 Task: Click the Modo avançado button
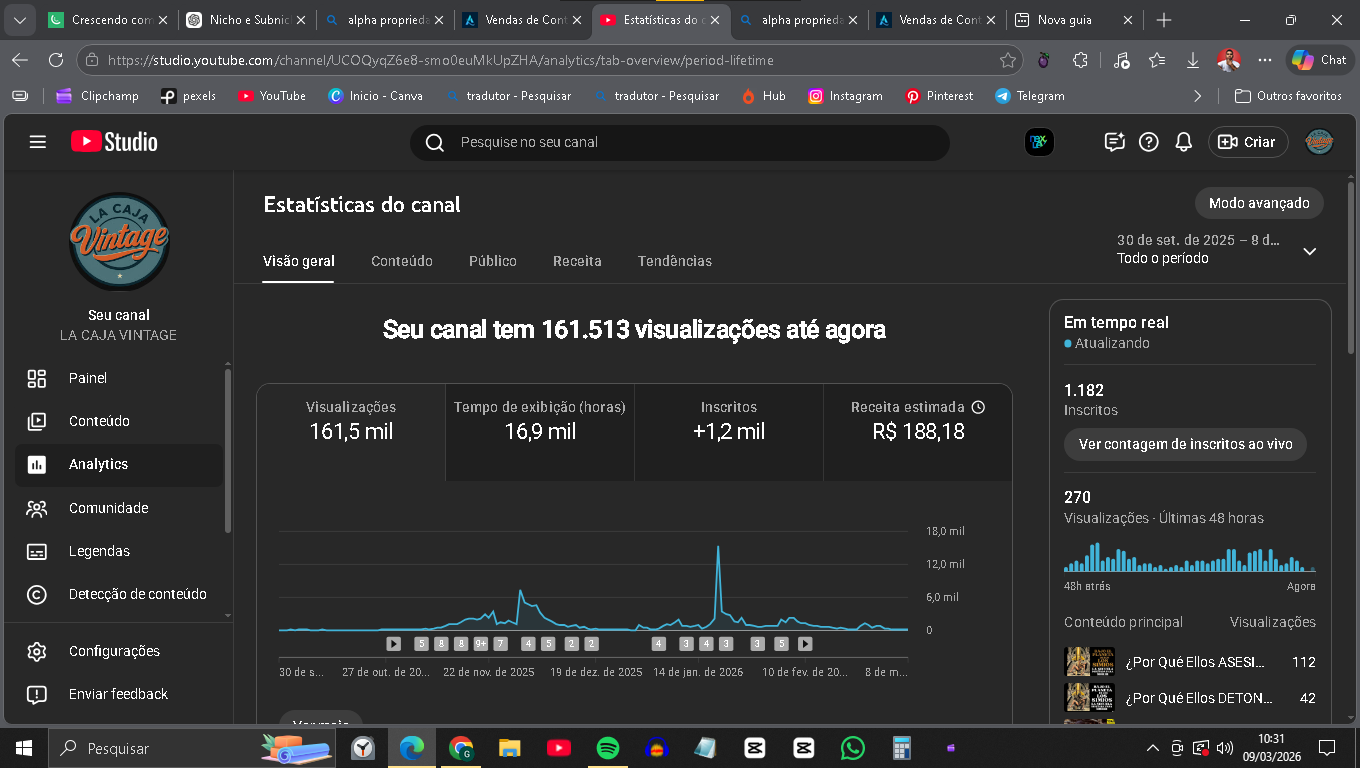click(1259, 203)
